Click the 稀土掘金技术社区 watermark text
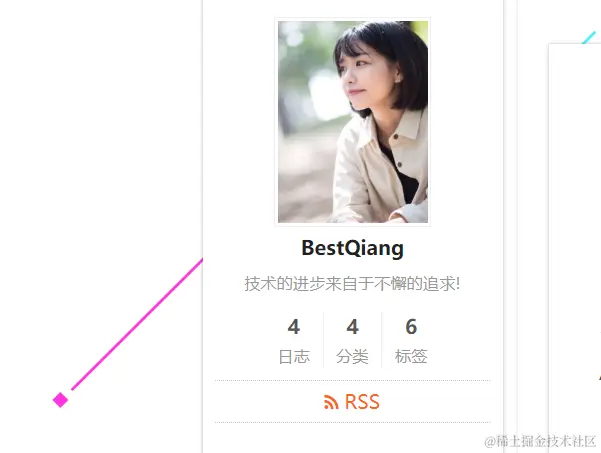This screenshot has width=601, height=453. [x=545, y=441]
